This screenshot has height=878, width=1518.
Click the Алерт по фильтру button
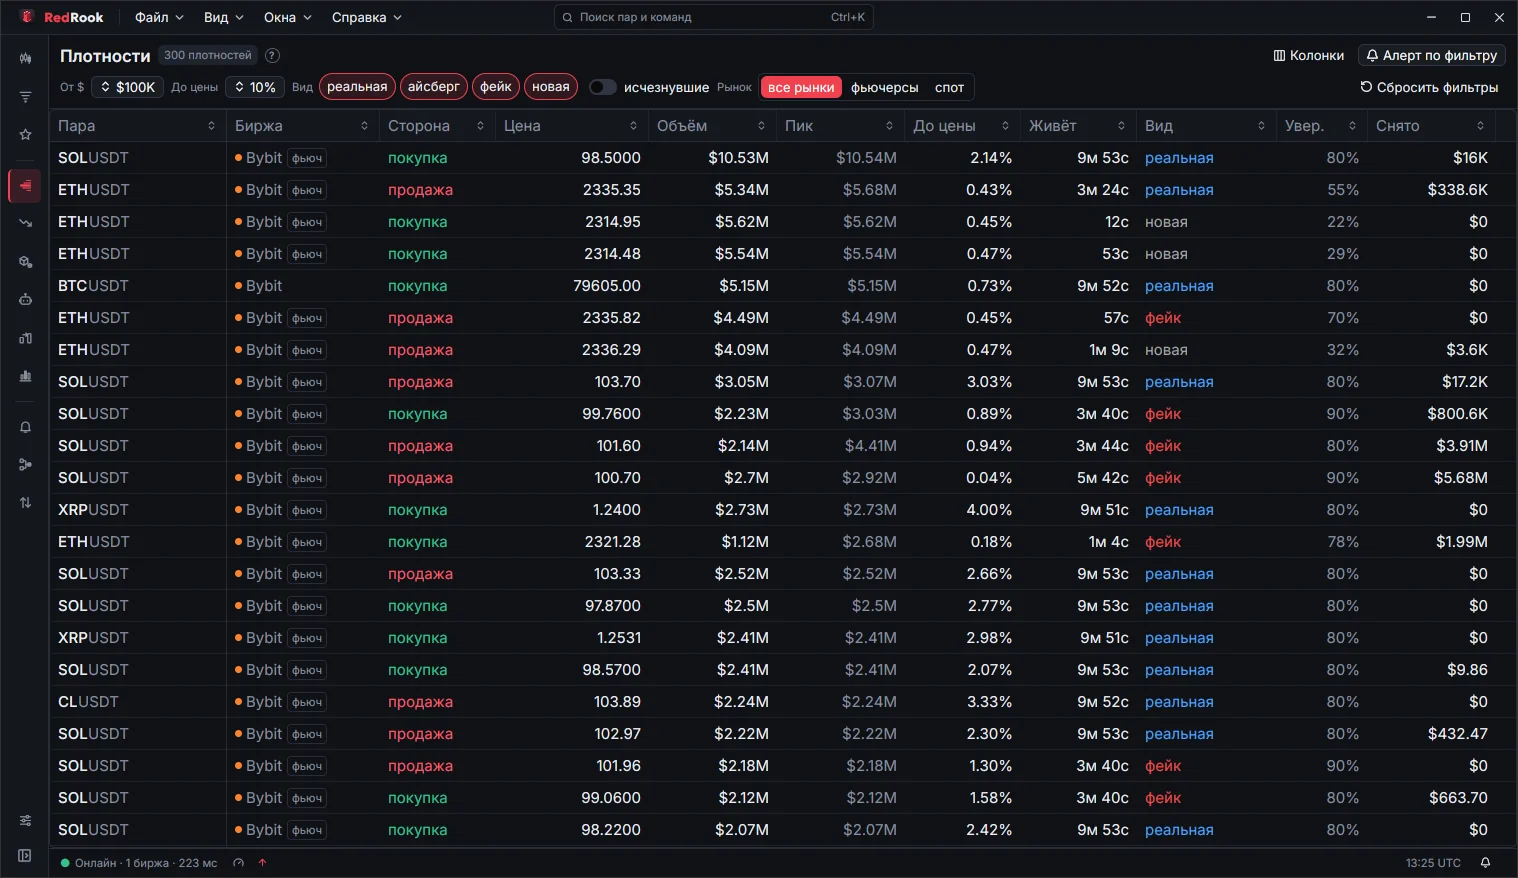[1432, 55]
